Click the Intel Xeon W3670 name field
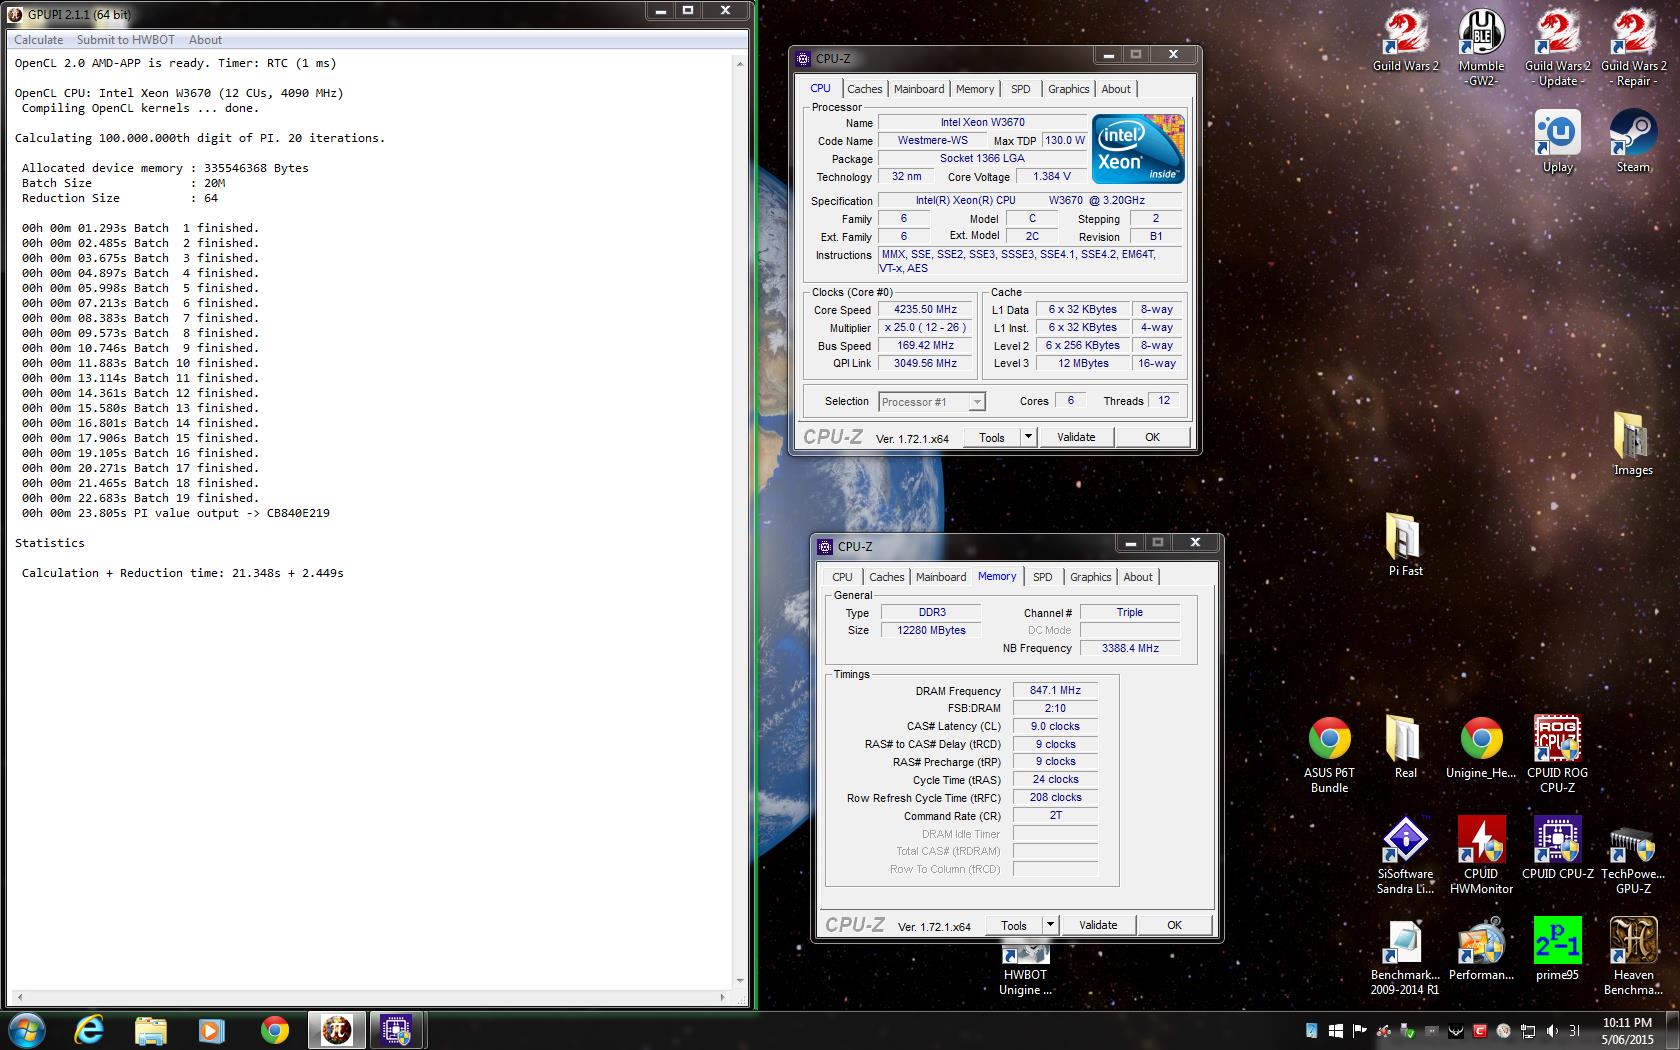 (x=982, y=123)
